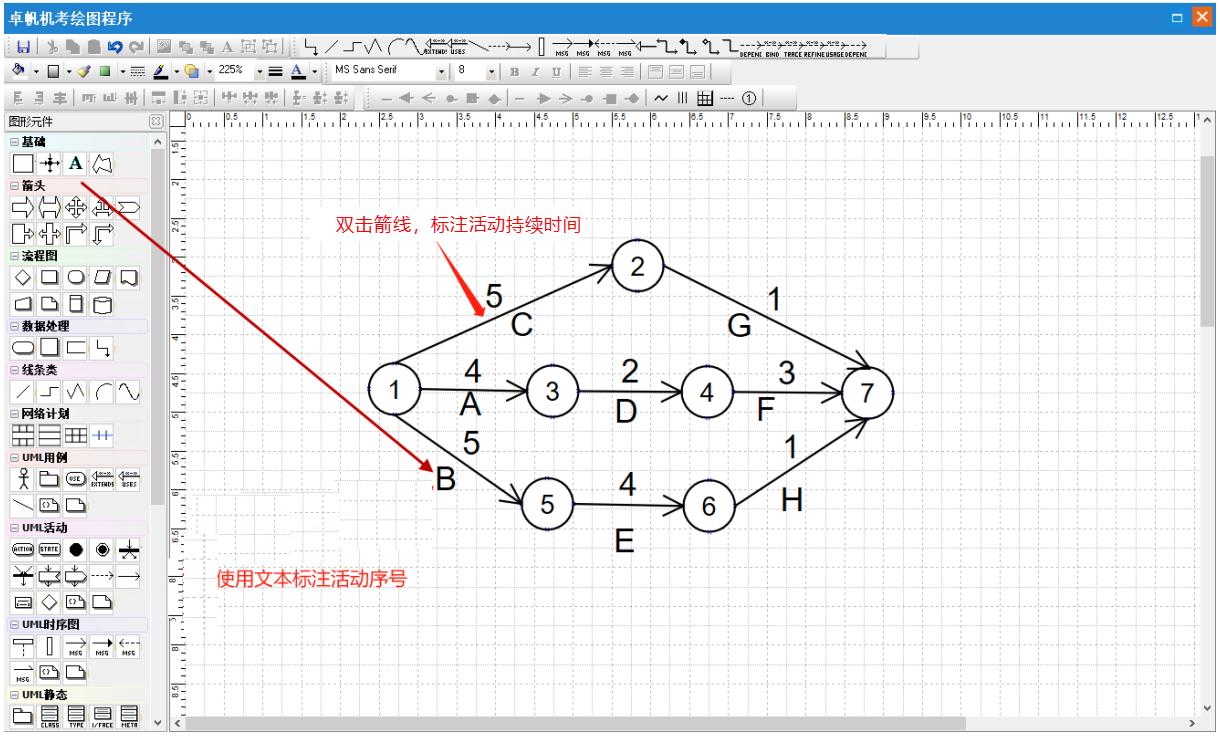Close the 图形元件 panel
The image size is (1220, 736).
pyautogui.click(x=157, y=122)
